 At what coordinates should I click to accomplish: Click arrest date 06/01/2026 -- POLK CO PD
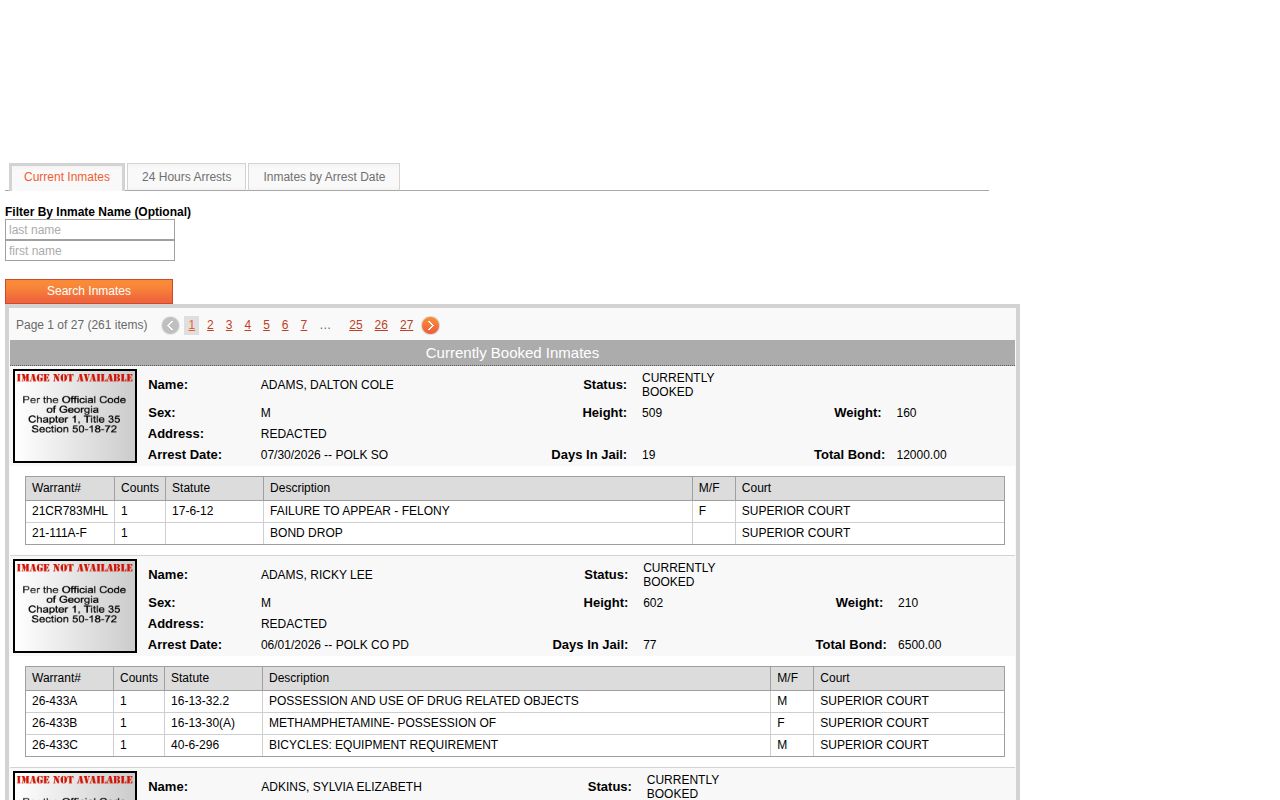tap(335, 645)
